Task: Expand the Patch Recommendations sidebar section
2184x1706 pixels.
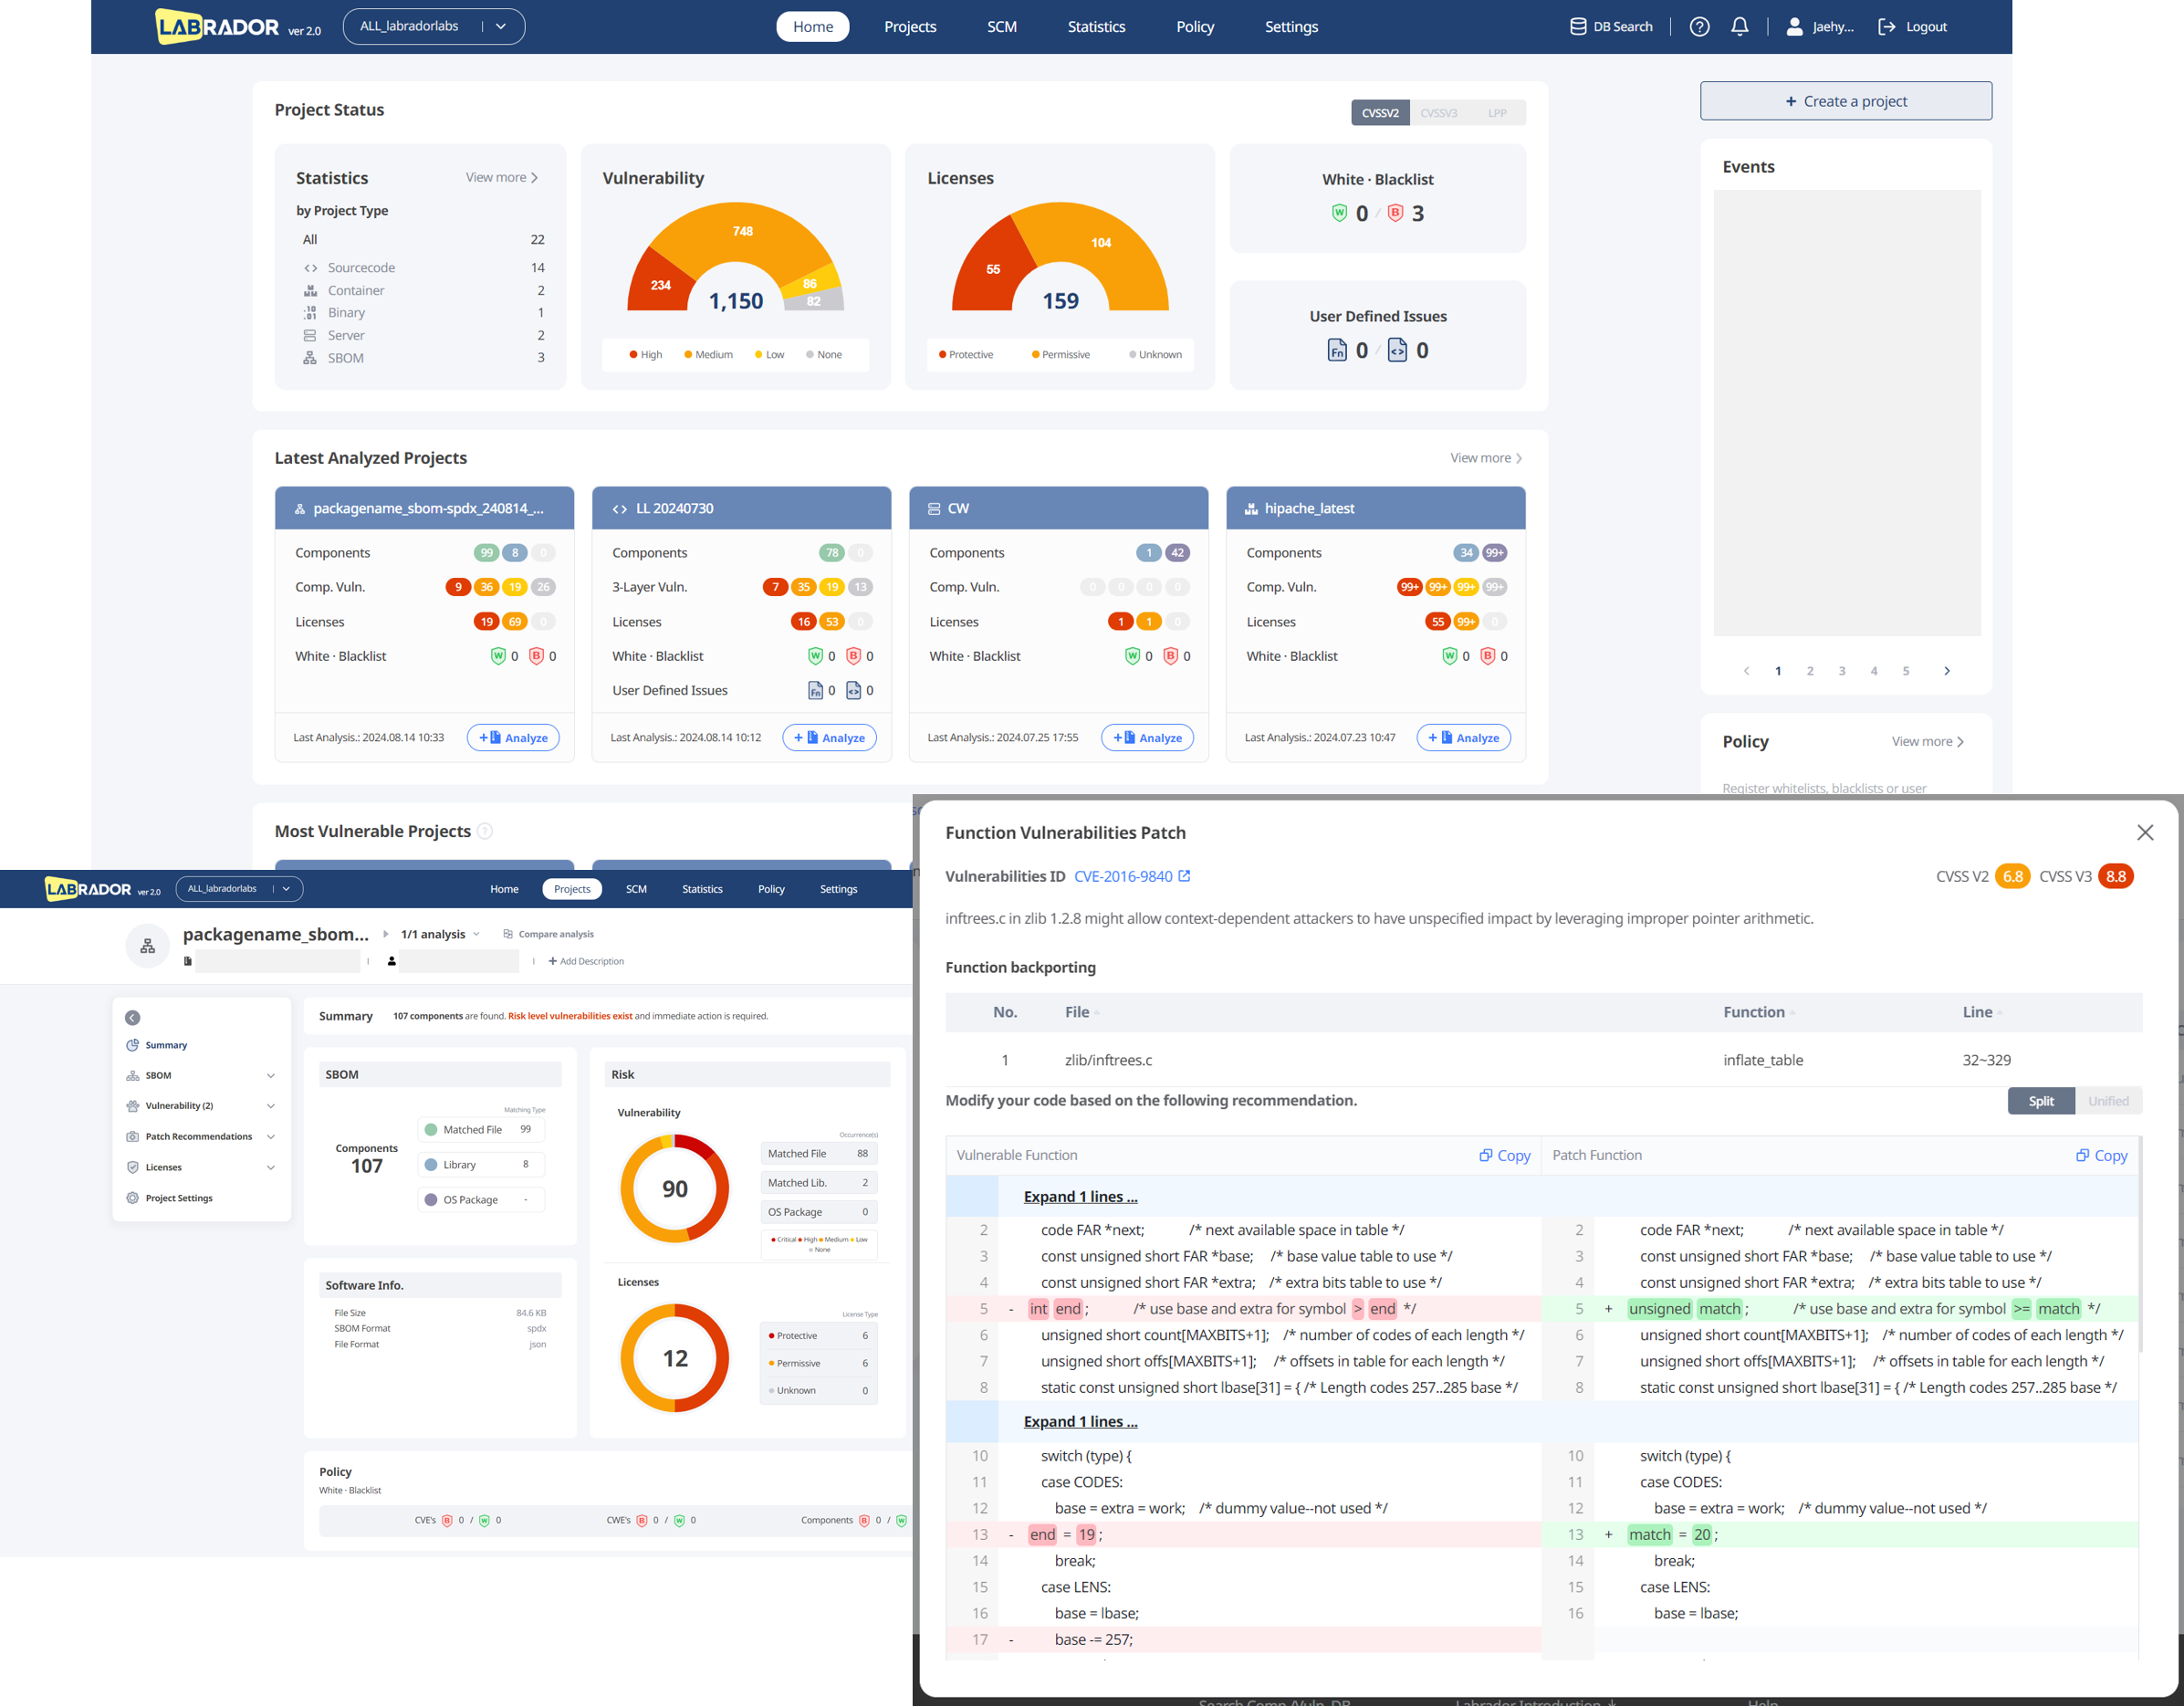Action: 200,1137
